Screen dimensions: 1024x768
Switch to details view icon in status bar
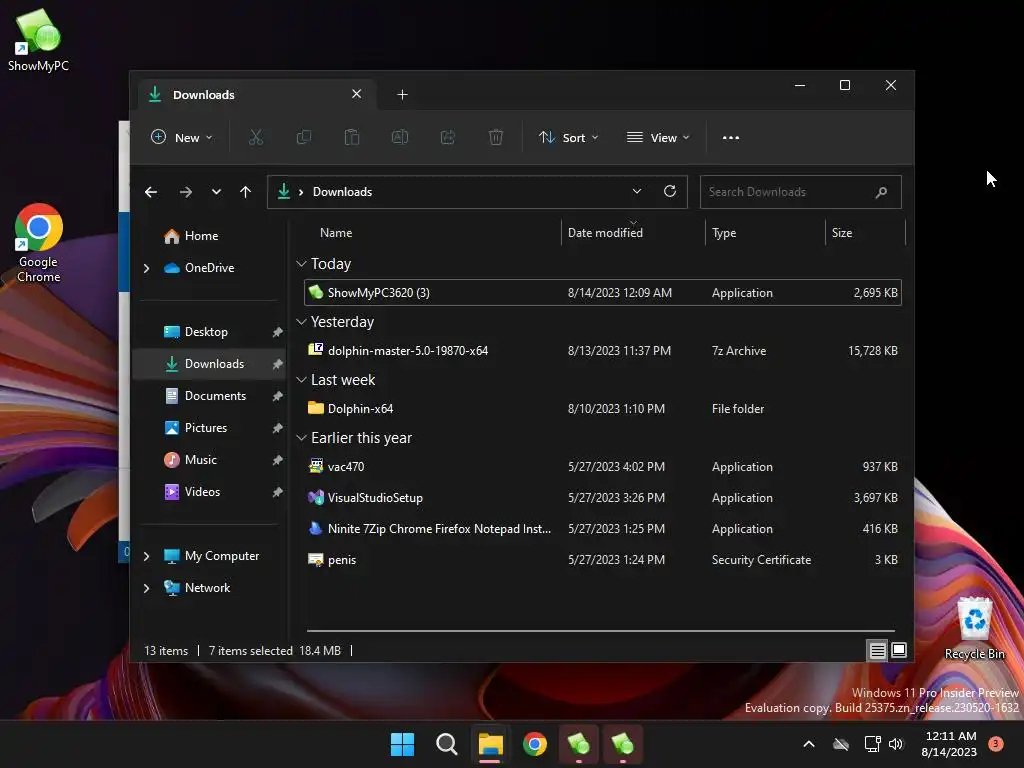click(x=878, y=650)
